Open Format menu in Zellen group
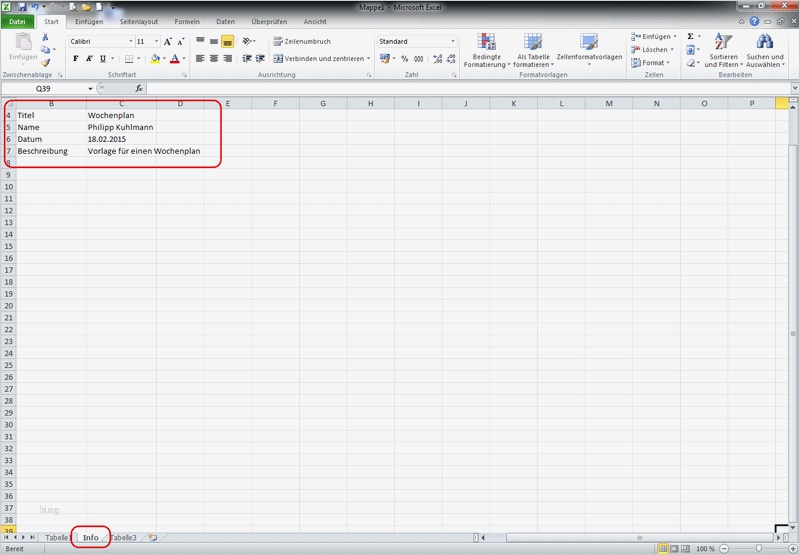The width and height of the screenshot is (800, 555). [650, 63]
